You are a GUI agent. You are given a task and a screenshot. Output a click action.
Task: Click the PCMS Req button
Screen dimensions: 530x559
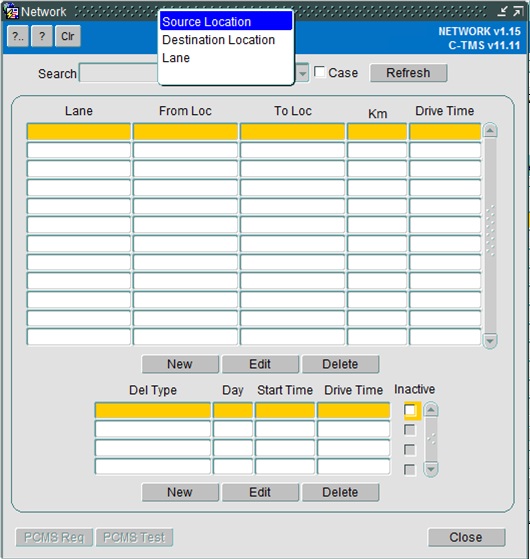54,537
